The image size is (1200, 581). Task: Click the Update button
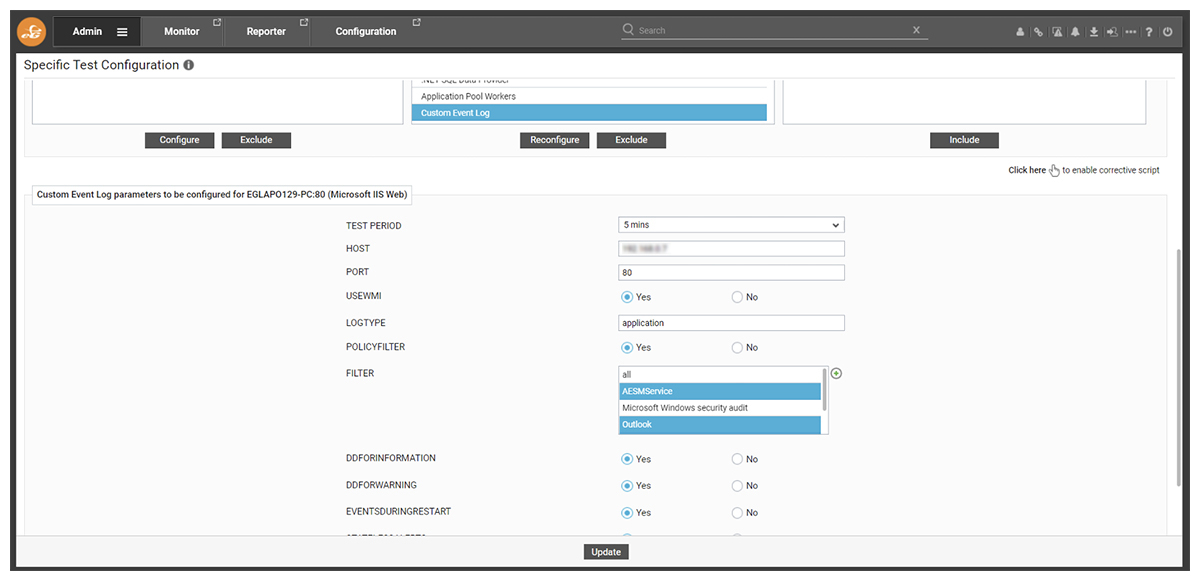click(x=606, y=552)
